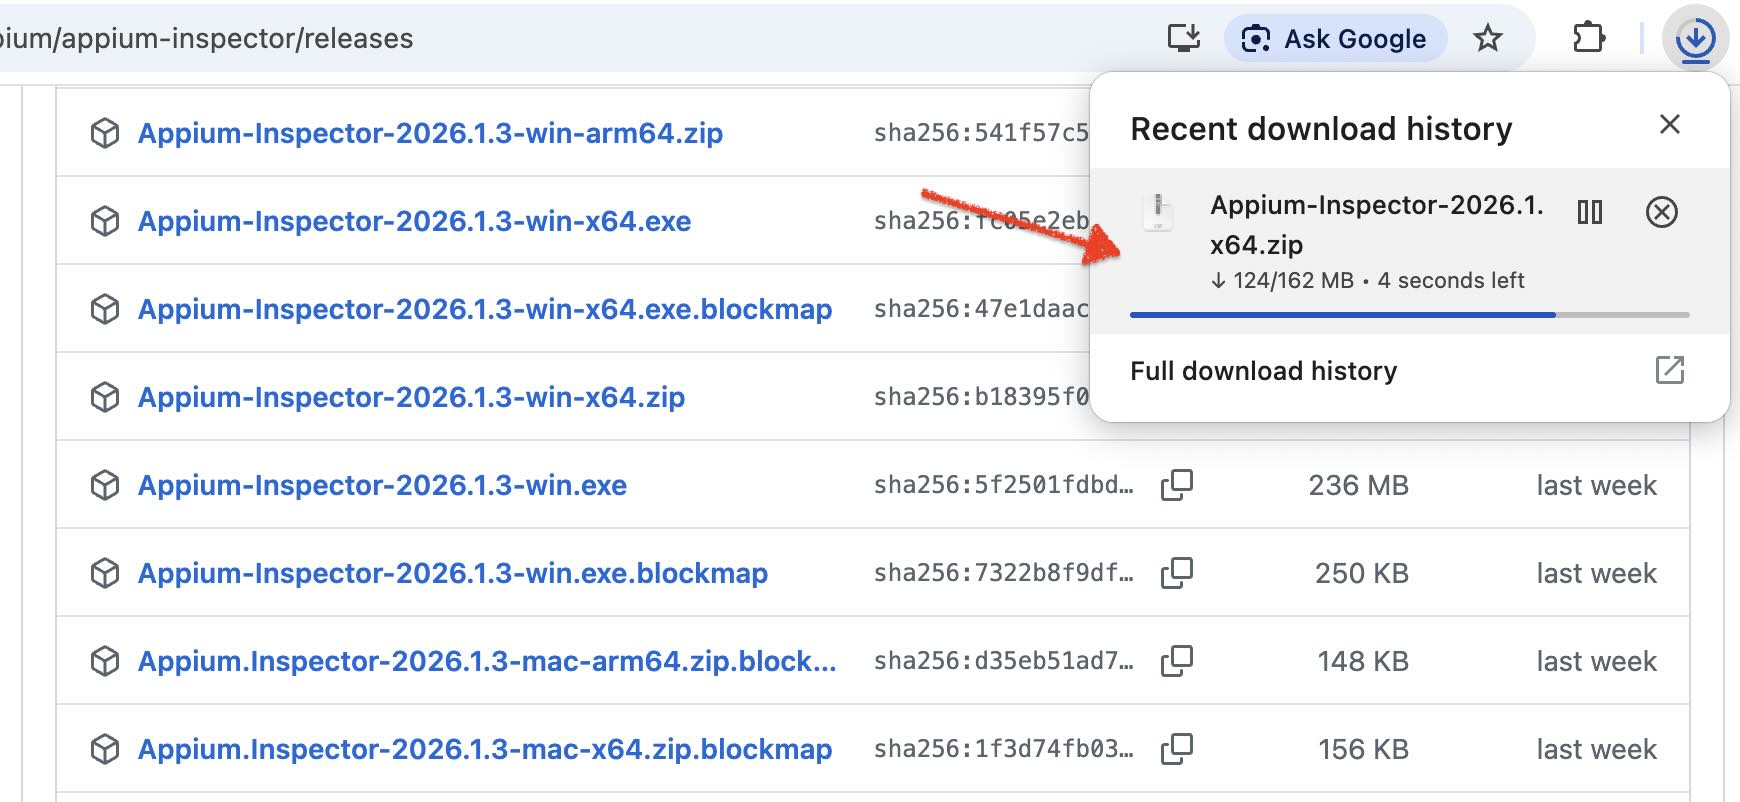Click the external-link icon beside Full download history
1740x802 pixels.
[x=1669, y=370]
